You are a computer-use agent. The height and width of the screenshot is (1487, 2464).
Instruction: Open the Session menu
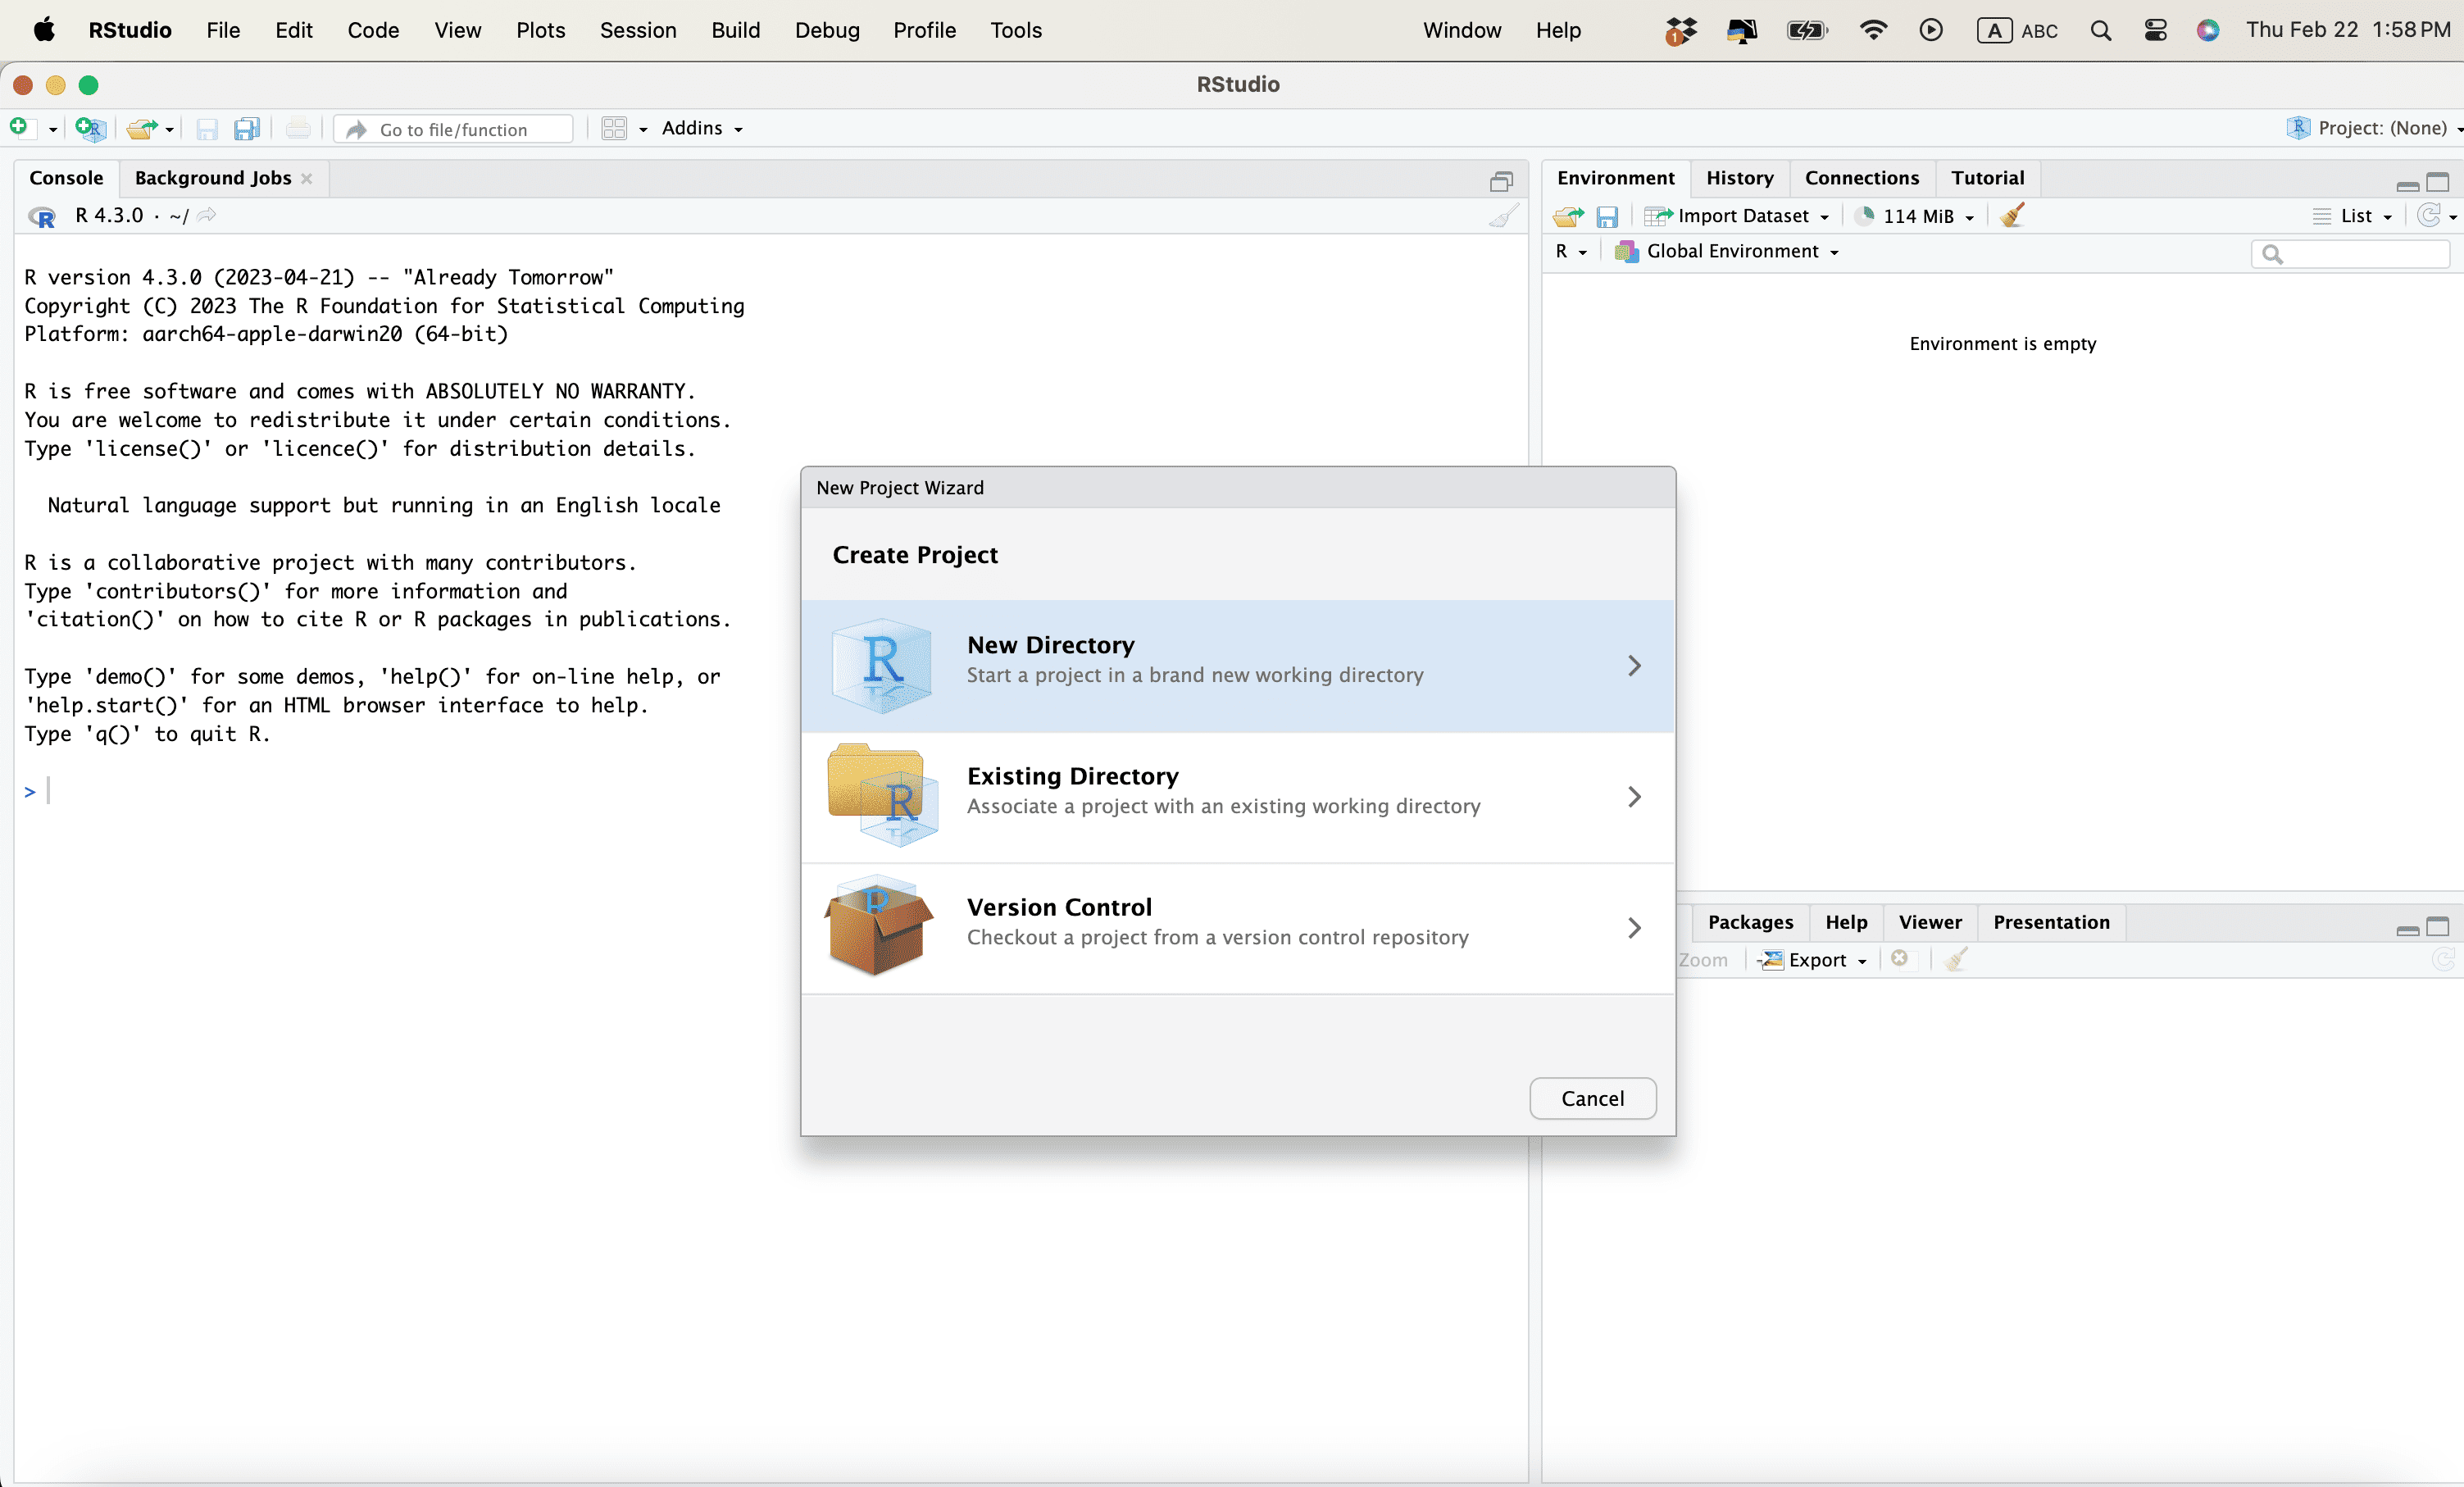tap(637, 30)
